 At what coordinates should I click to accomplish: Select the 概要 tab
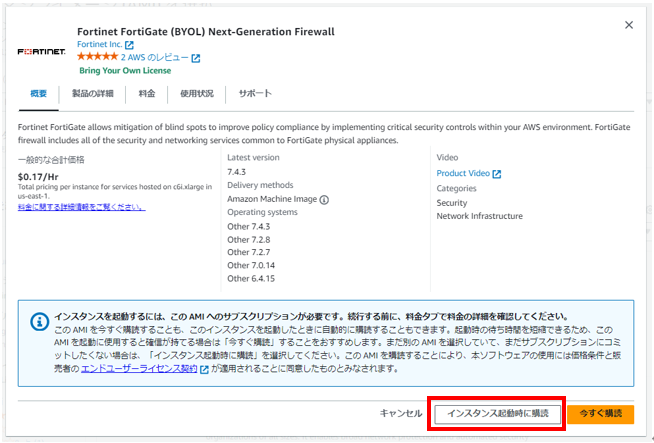[38, 93]
